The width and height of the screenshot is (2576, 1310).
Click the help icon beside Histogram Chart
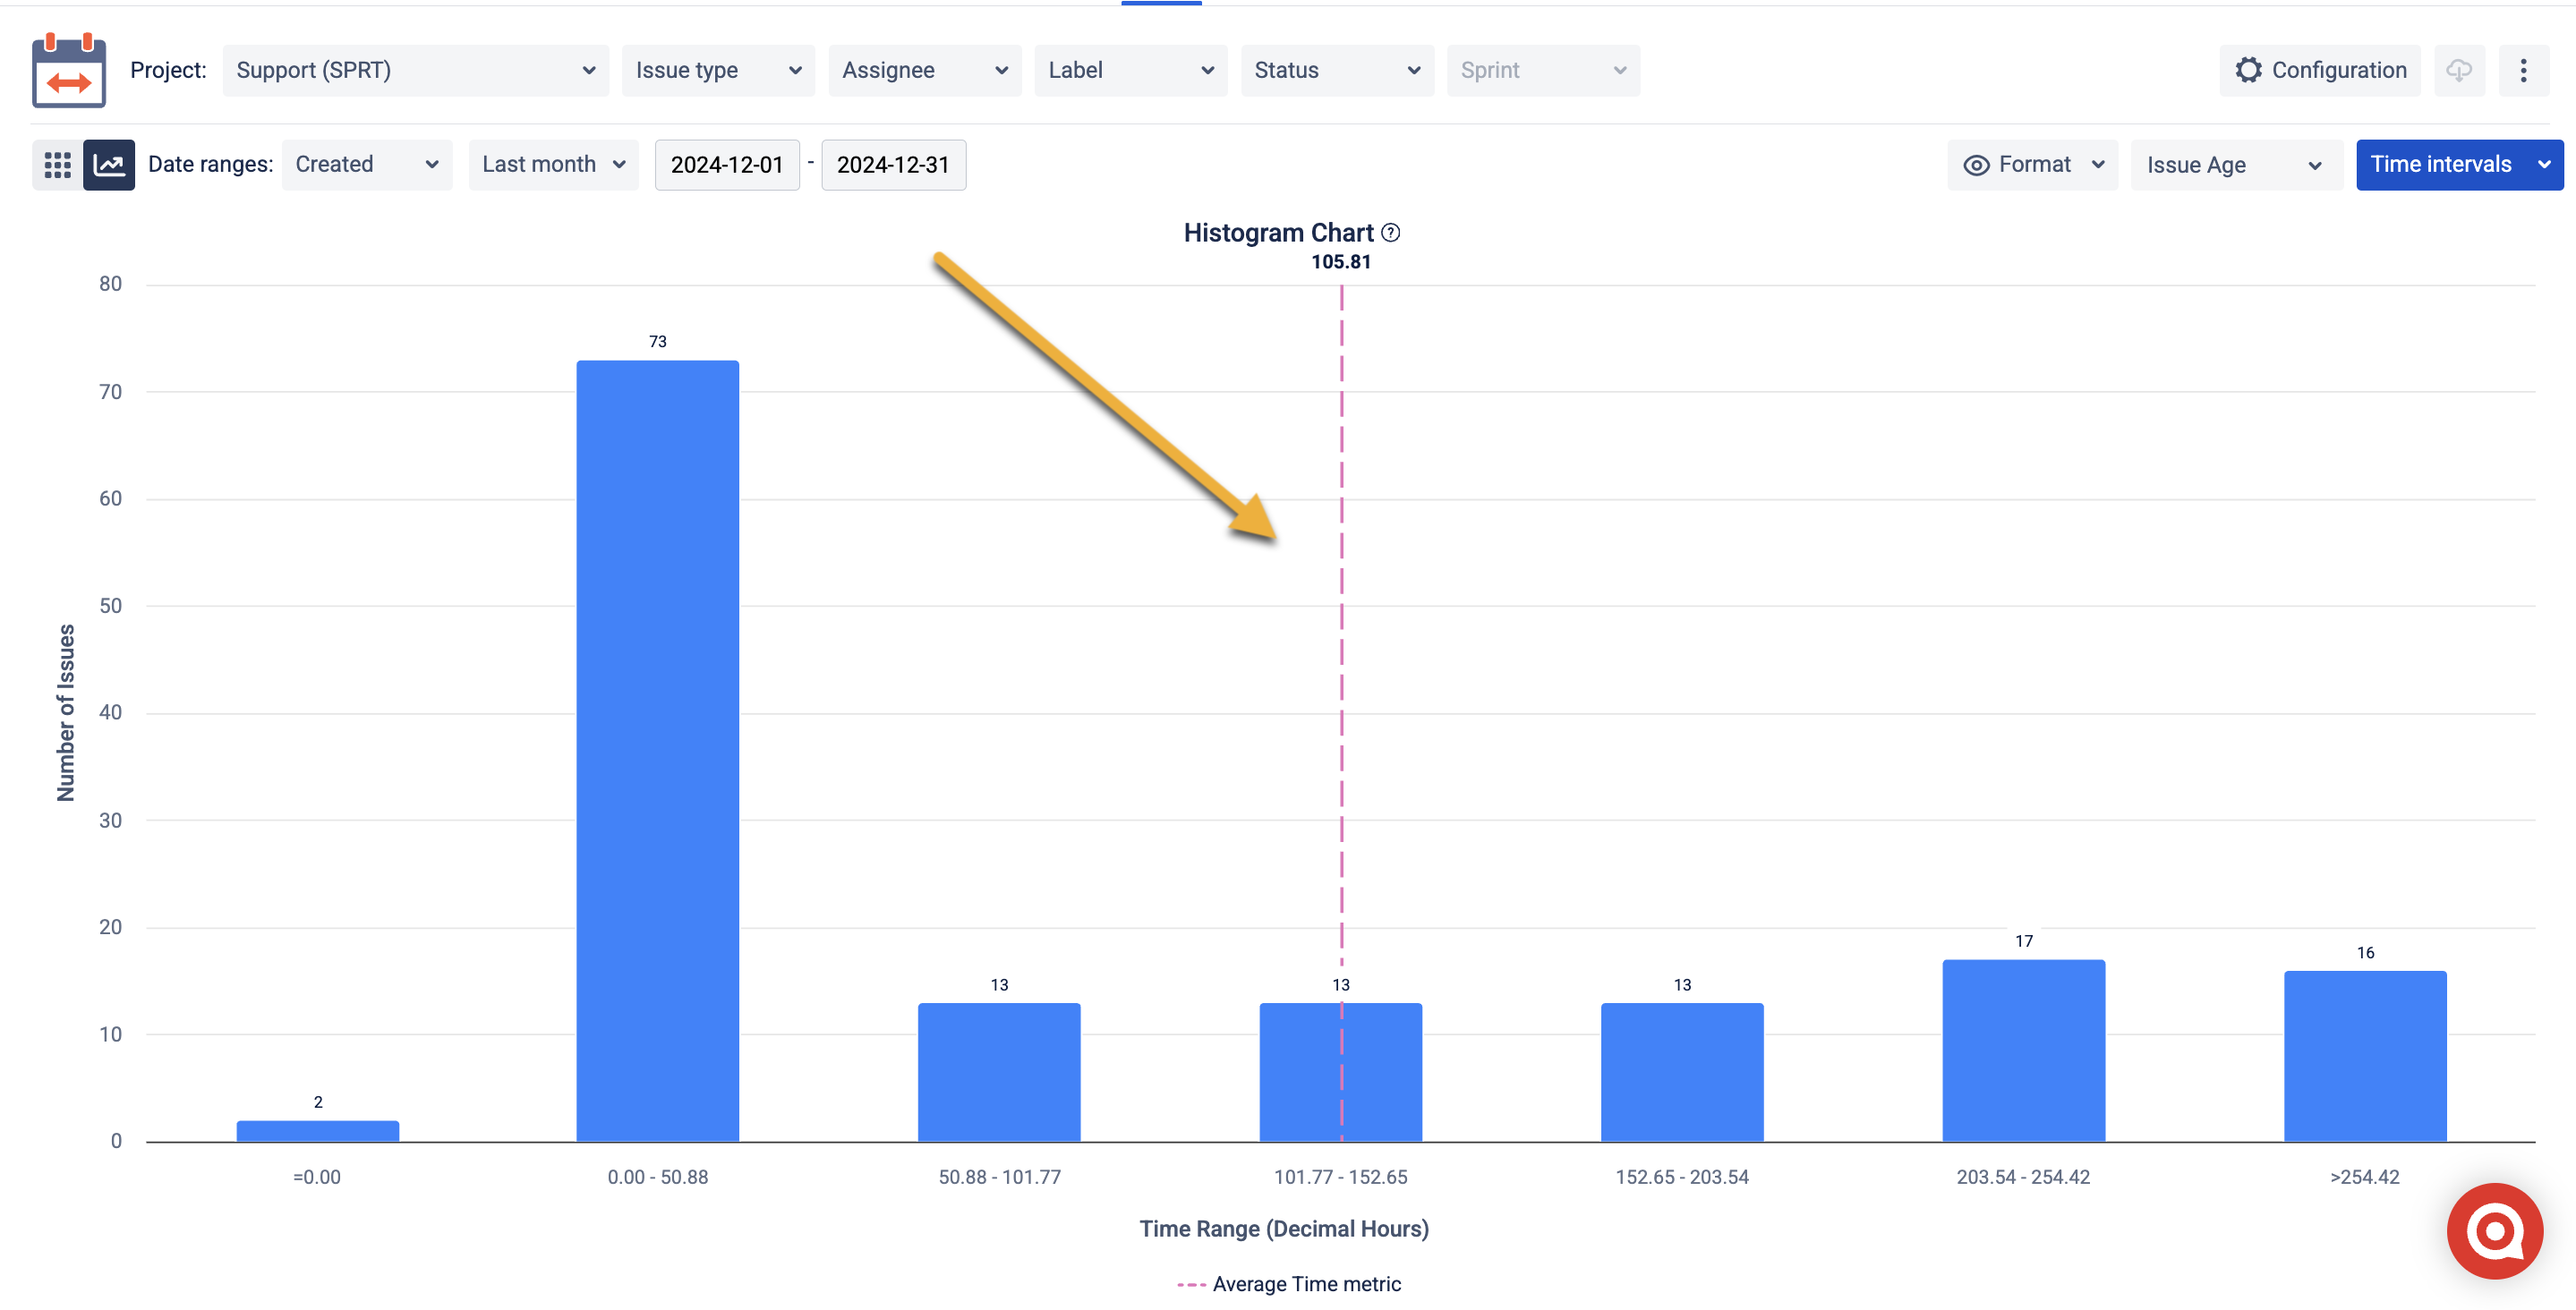1391,232
